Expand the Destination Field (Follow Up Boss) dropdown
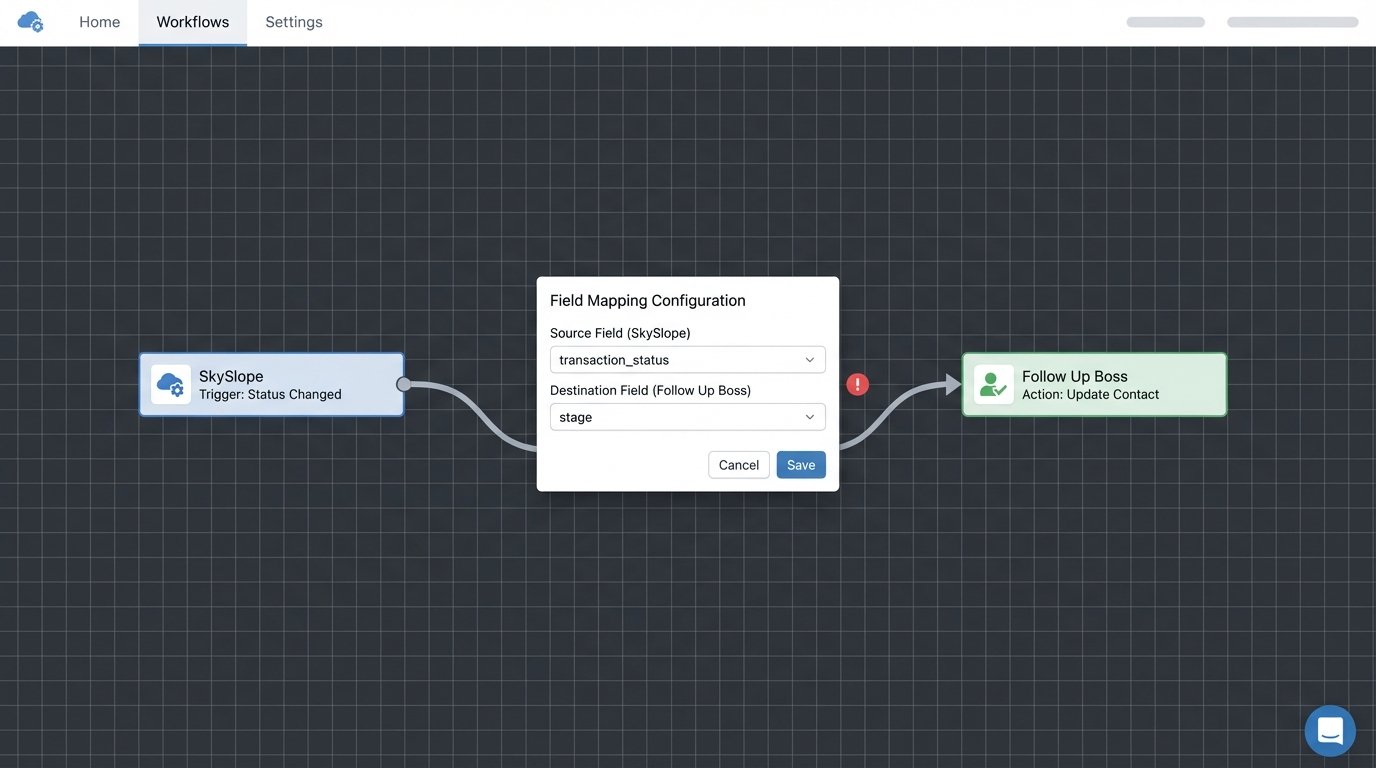Viewport: 1376px width, 768px height. [687, 417]
